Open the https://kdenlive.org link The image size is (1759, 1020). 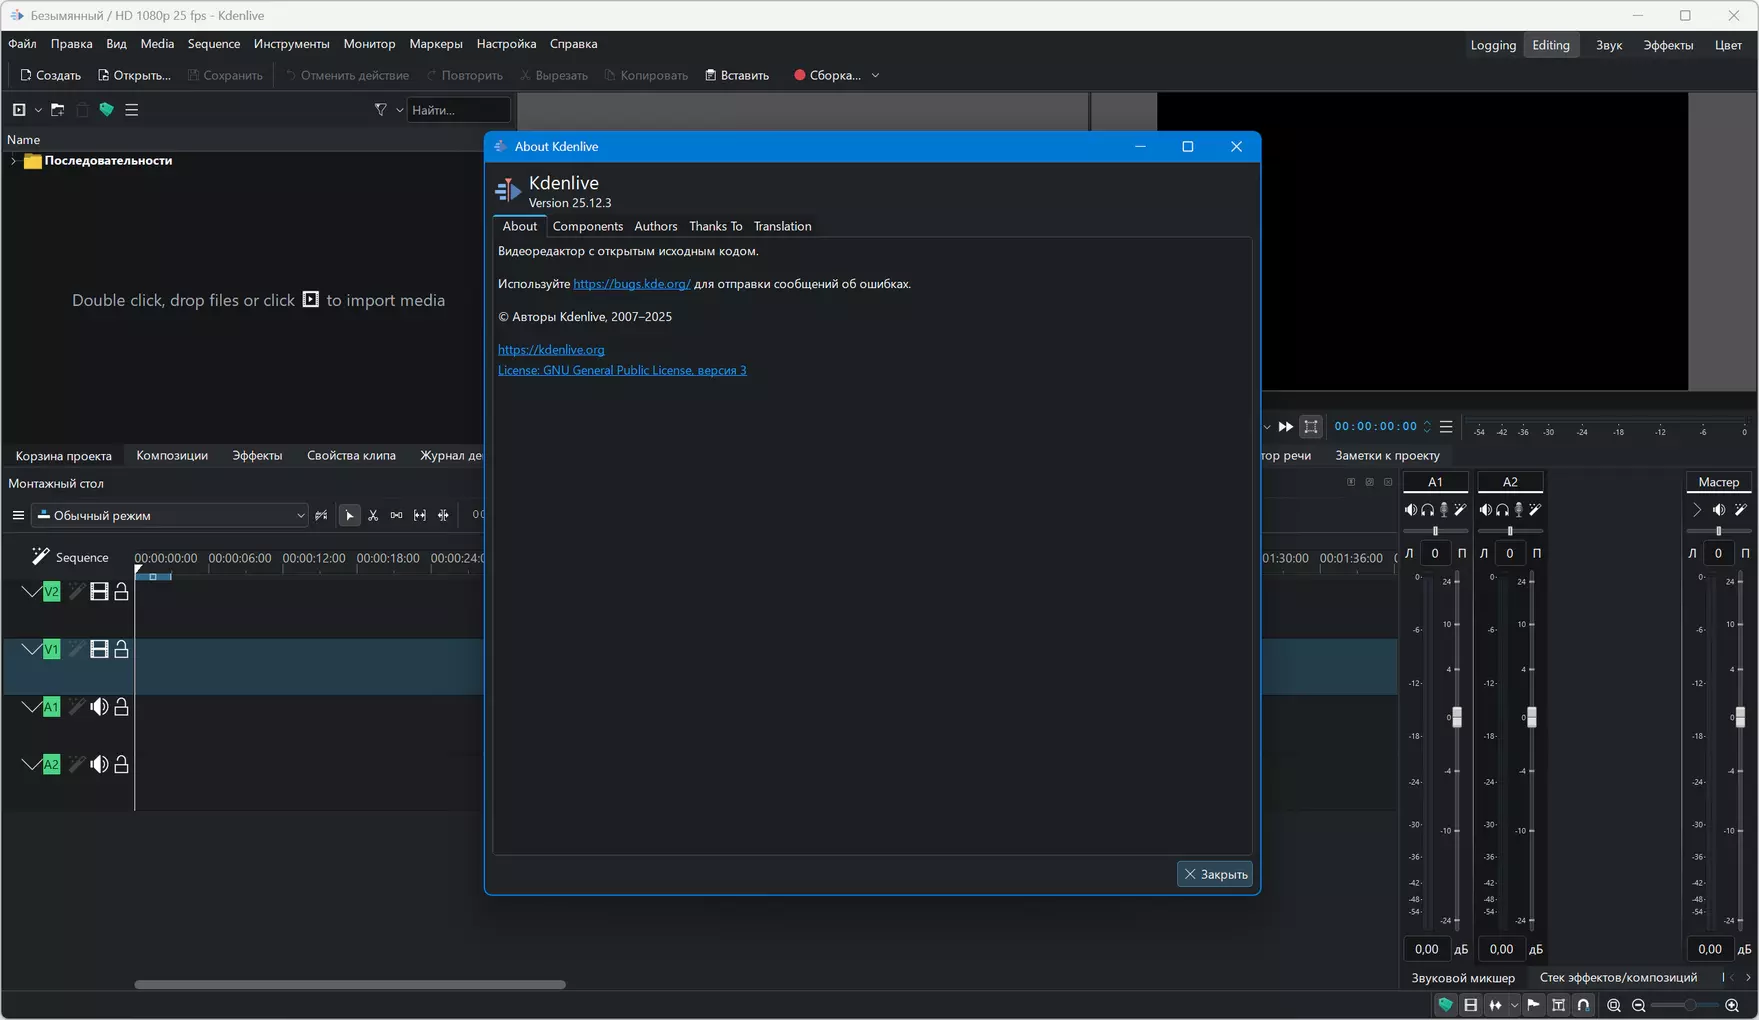point(551,350)
